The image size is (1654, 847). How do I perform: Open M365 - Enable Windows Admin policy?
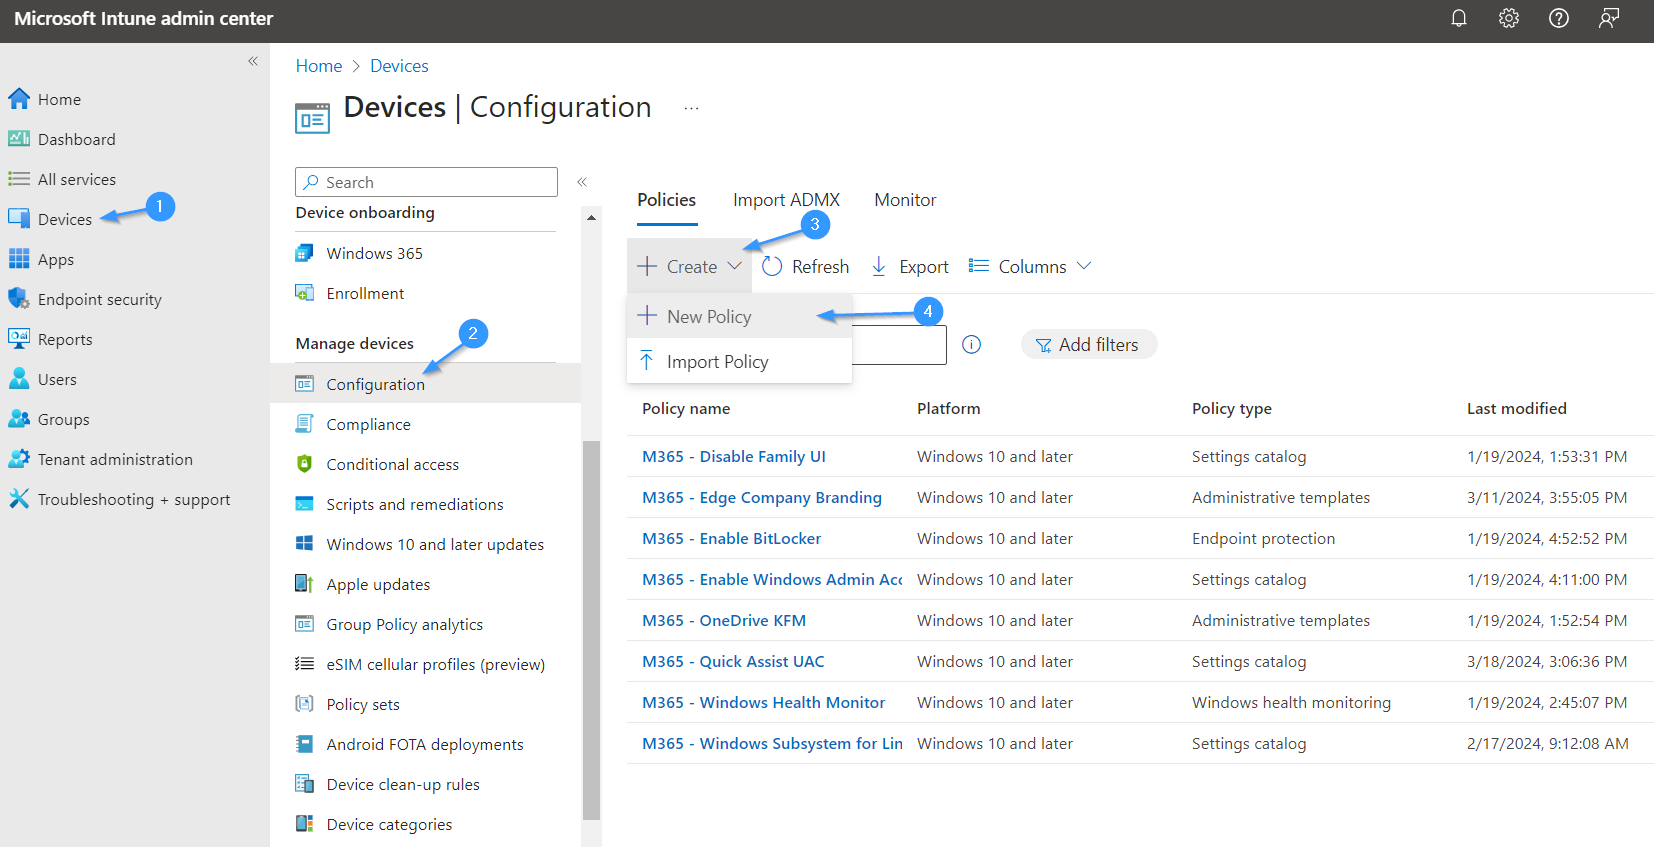[x=772, y=579]
